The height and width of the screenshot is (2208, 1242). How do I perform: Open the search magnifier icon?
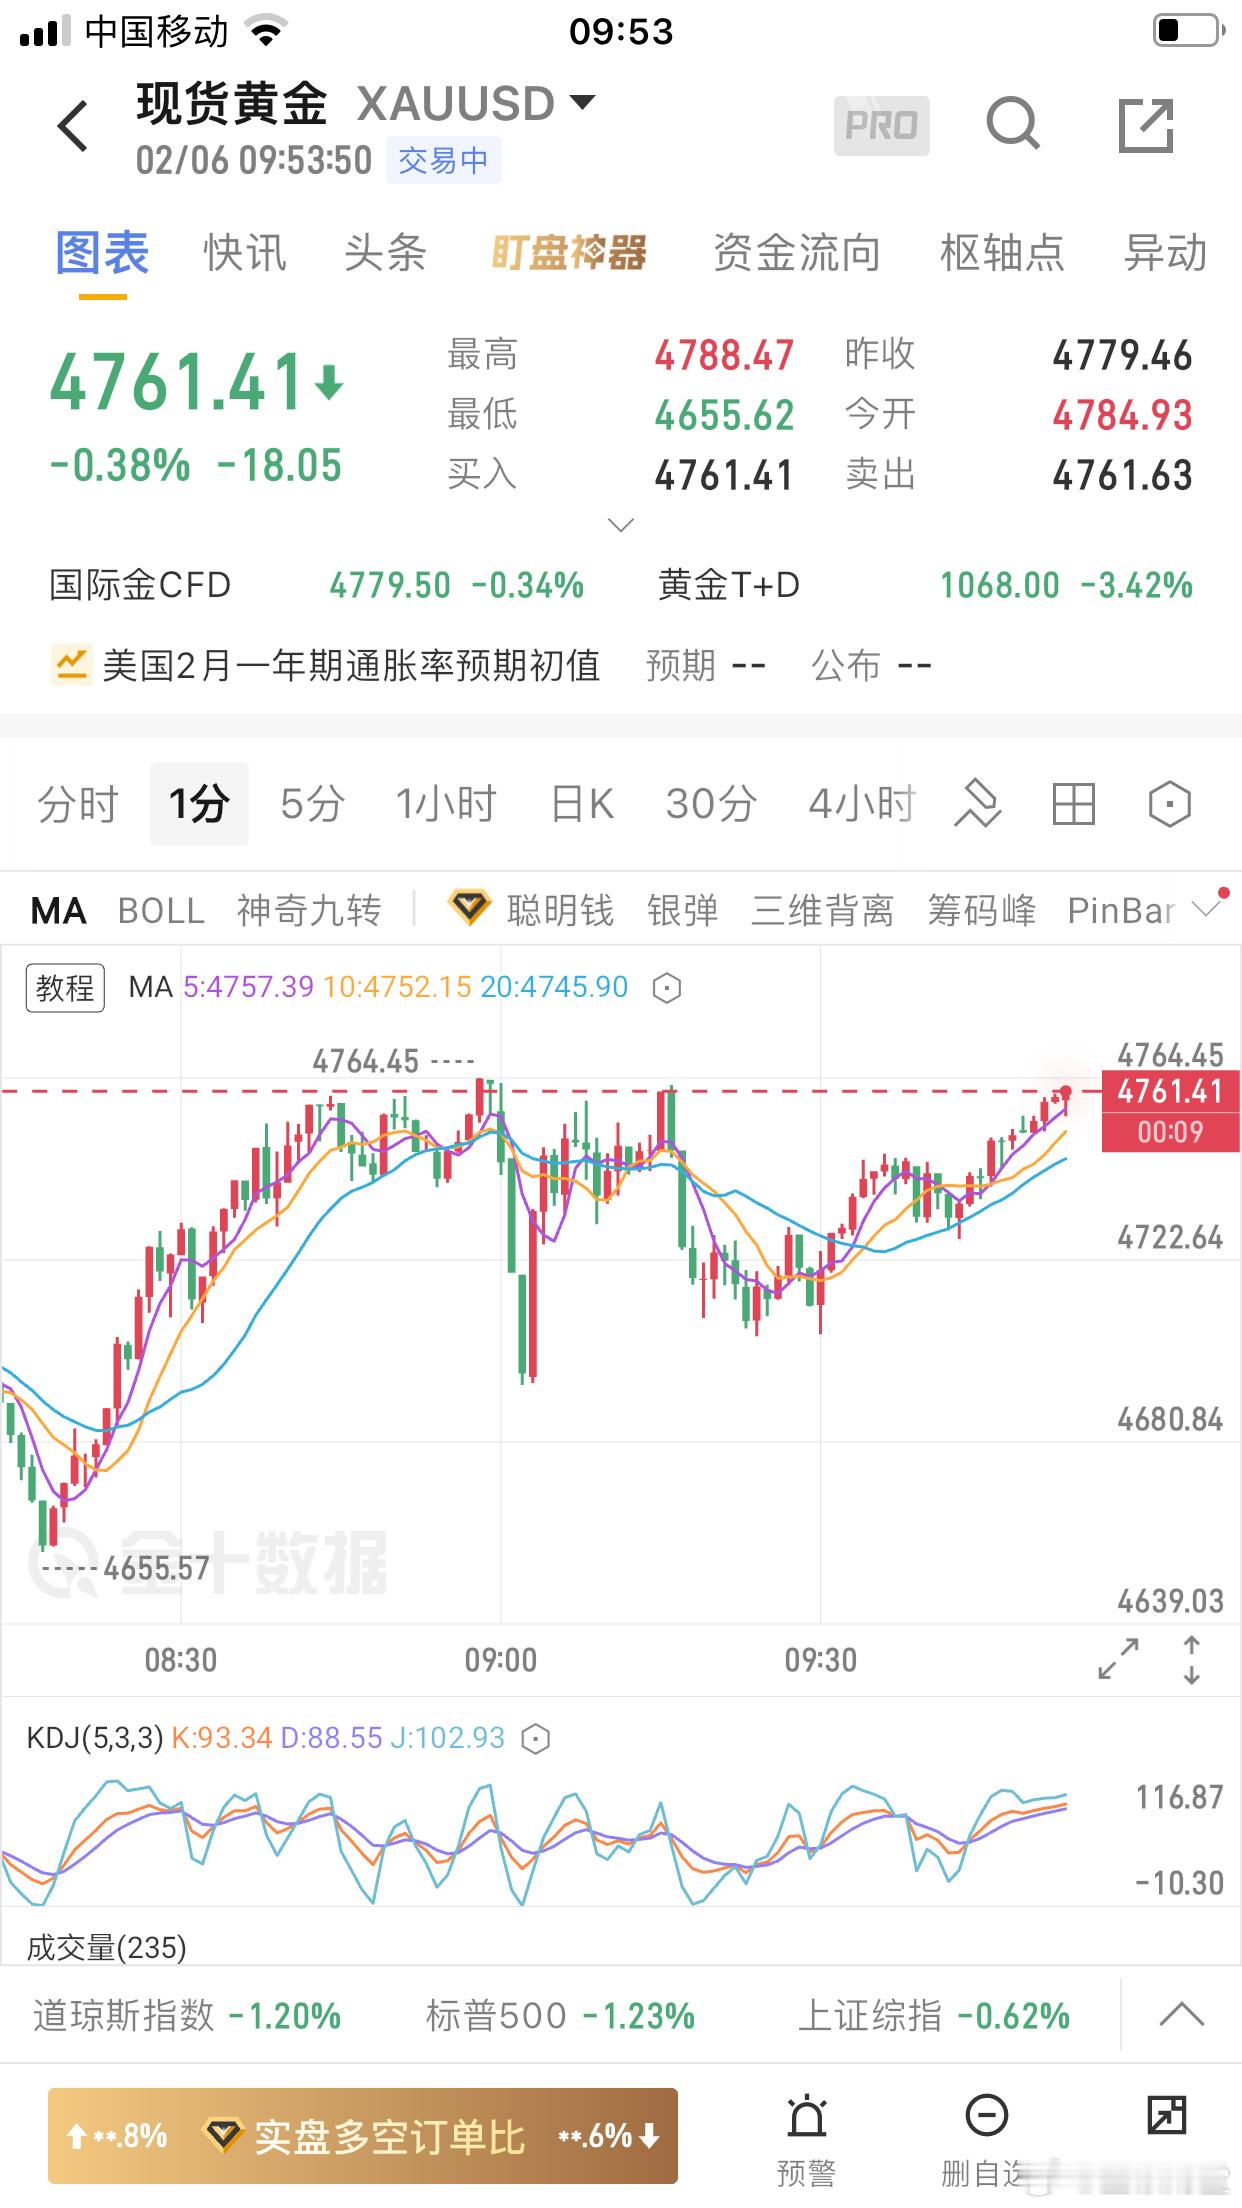tap(1014, 125)
